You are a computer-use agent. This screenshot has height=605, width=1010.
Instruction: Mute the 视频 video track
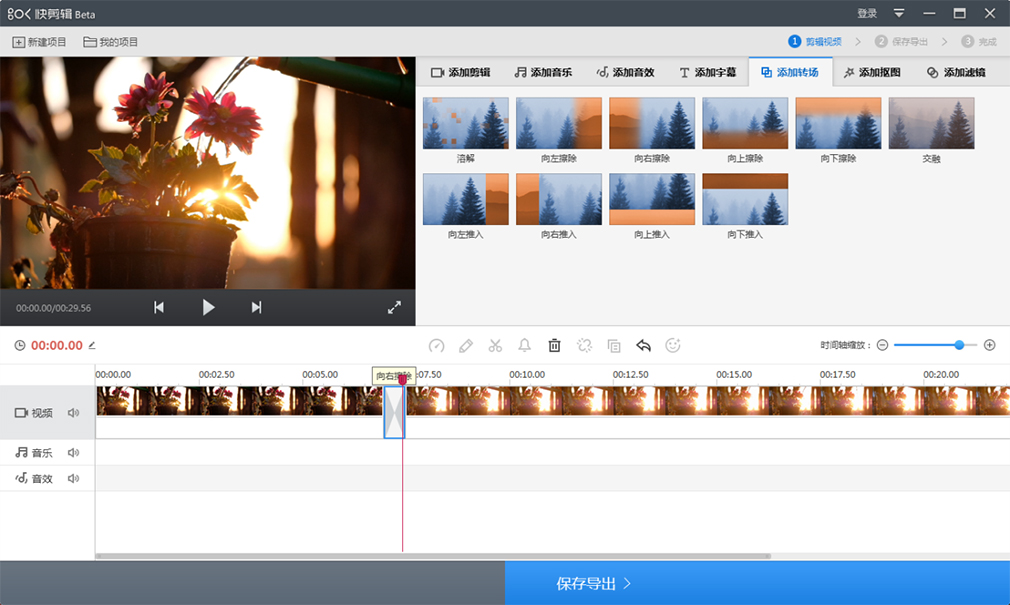[x=73, y=413]
